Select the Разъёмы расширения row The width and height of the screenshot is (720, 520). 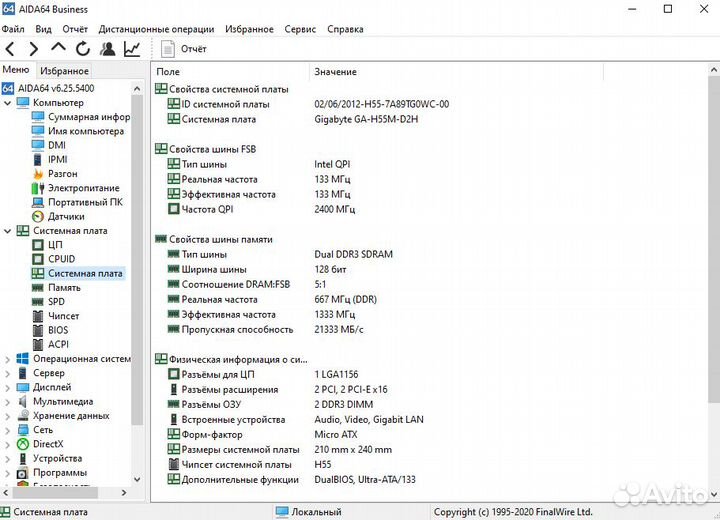277,390
